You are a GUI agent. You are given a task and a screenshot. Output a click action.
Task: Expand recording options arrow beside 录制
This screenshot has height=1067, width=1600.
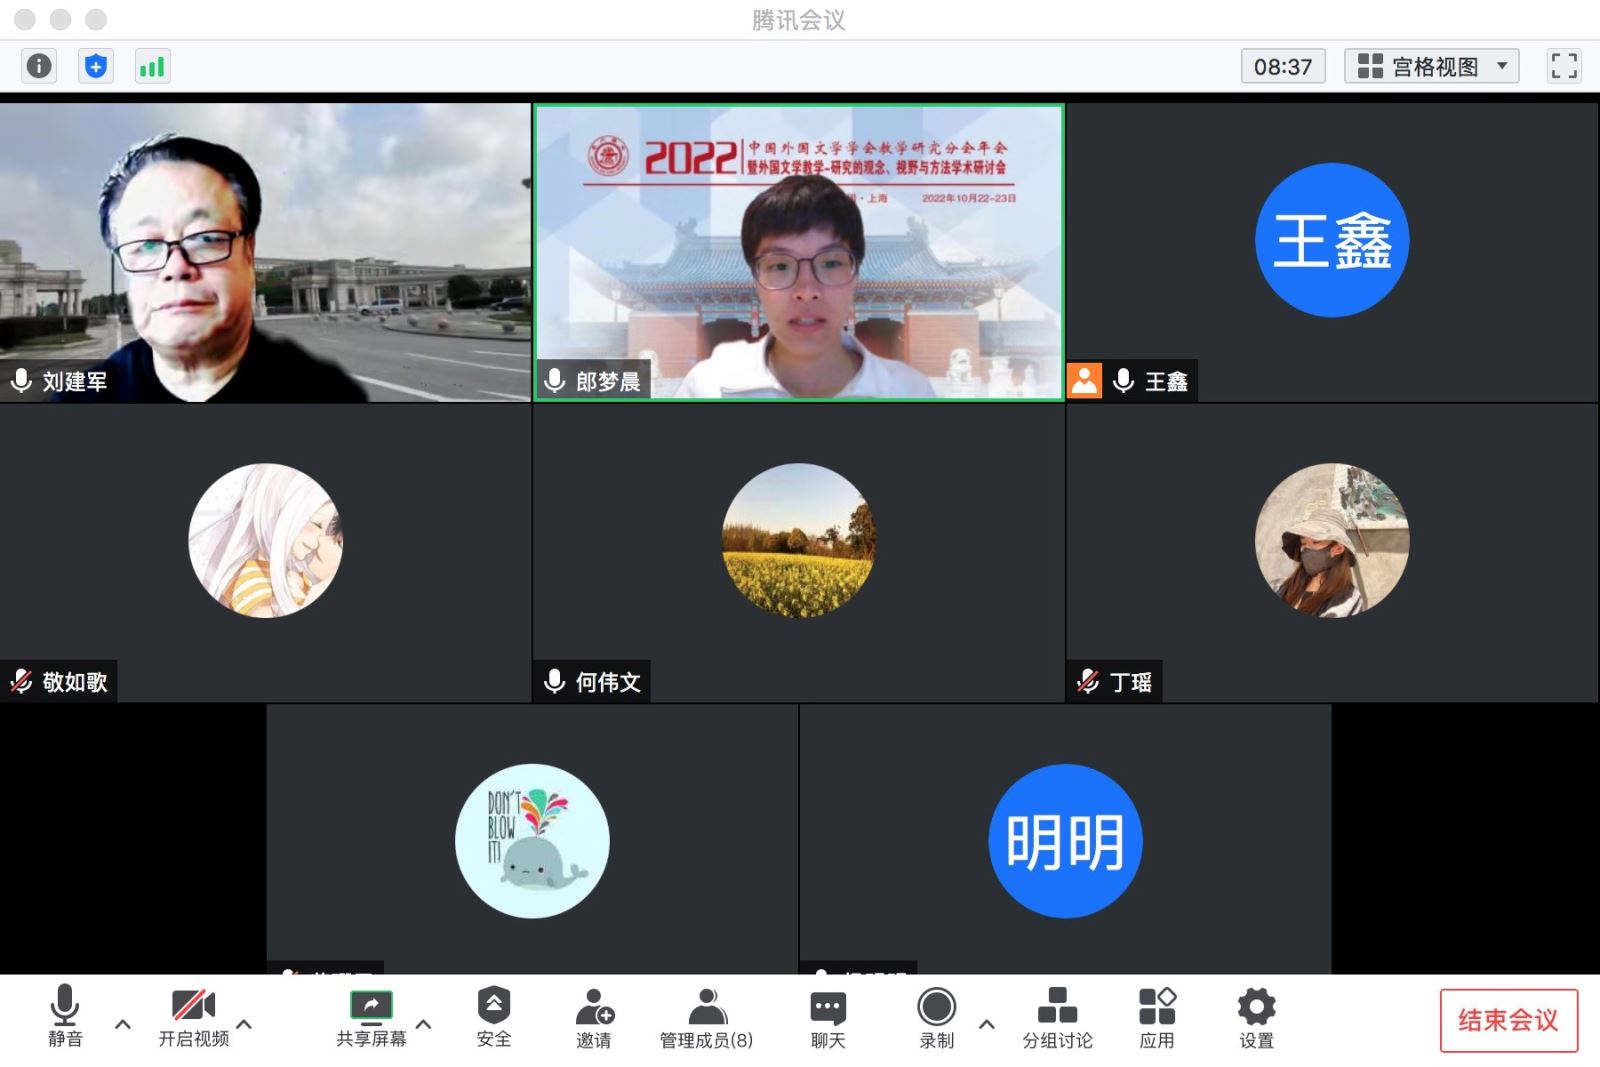[x=987, y=1024]
